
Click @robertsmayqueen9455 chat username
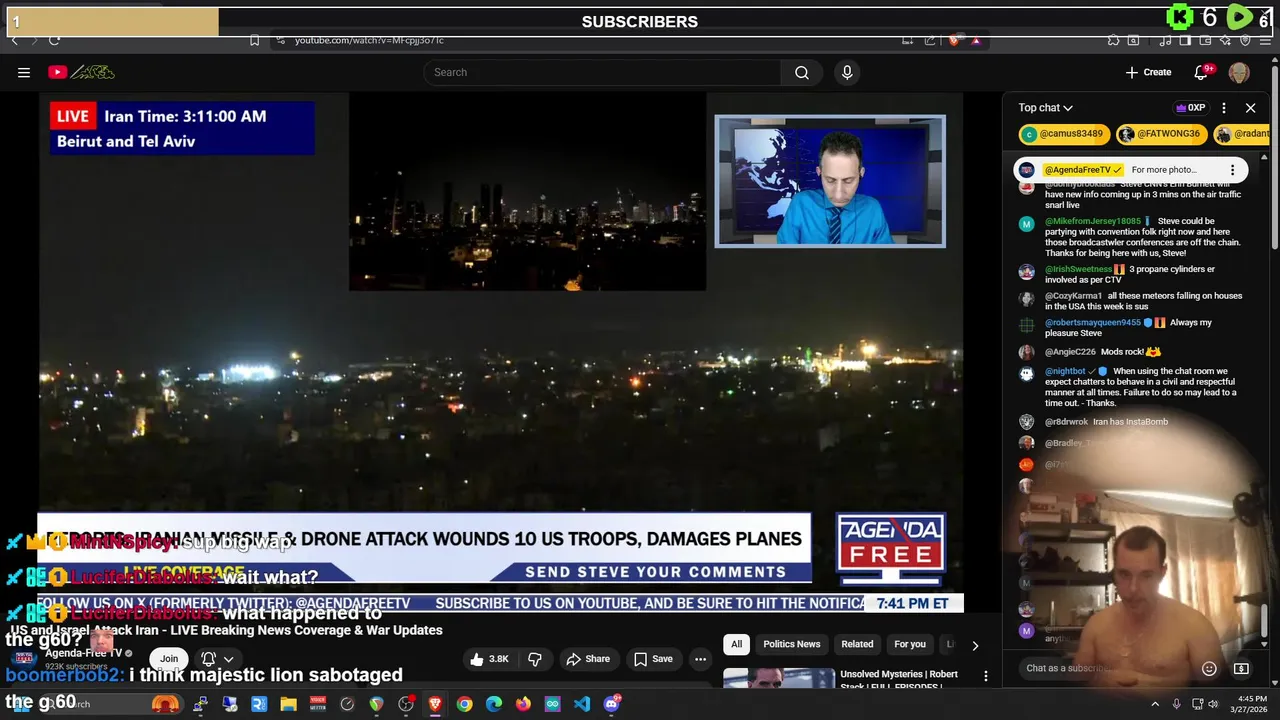click(x=1092, y=323)
